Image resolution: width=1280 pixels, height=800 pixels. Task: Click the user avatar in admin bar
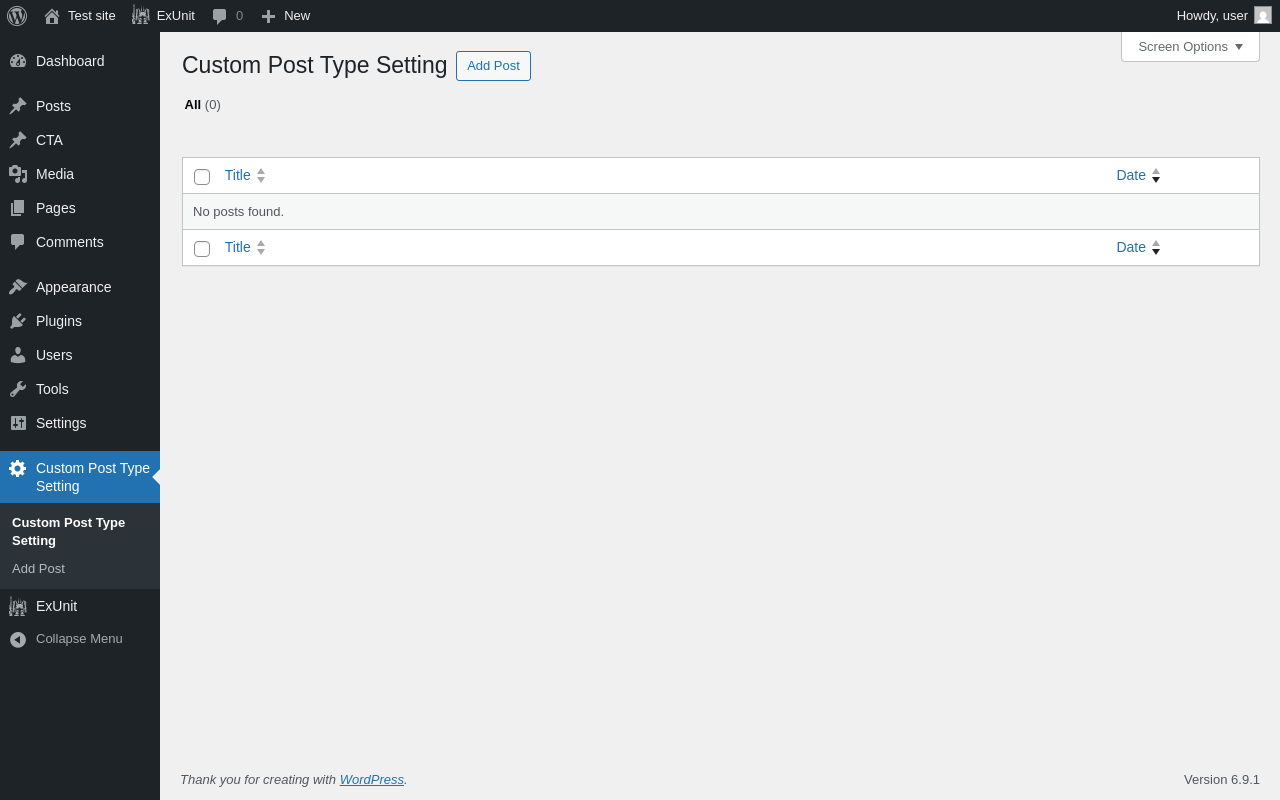pos(1263,15)
